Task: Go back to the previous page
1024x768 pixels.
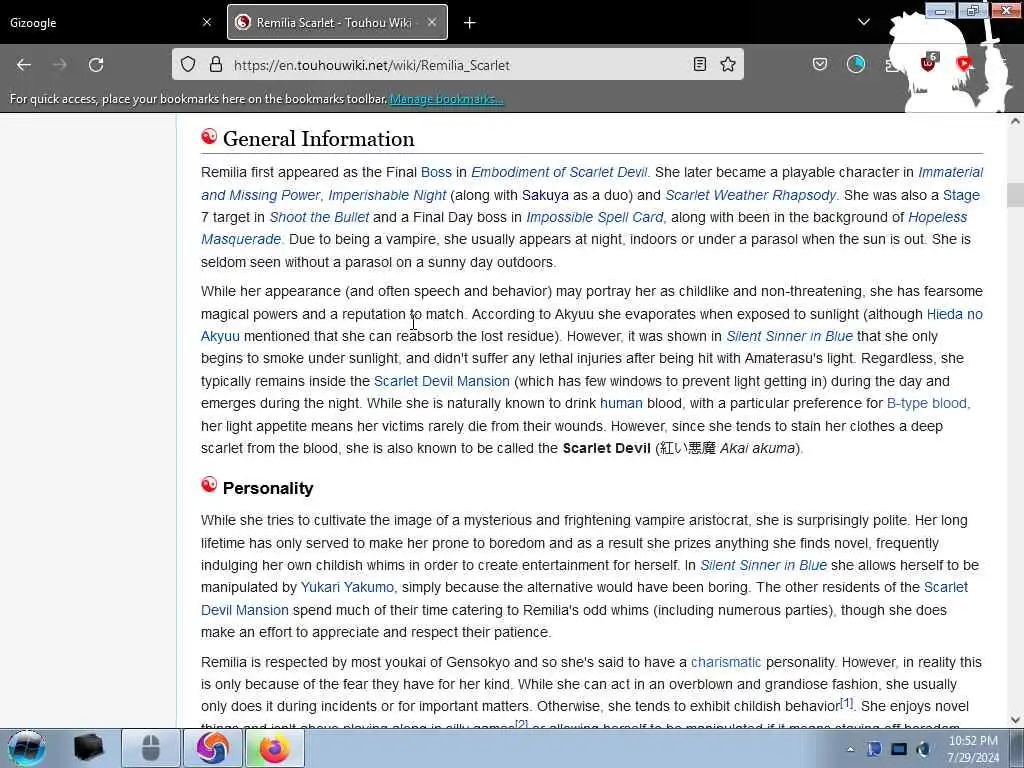Action: click(24, 65)
